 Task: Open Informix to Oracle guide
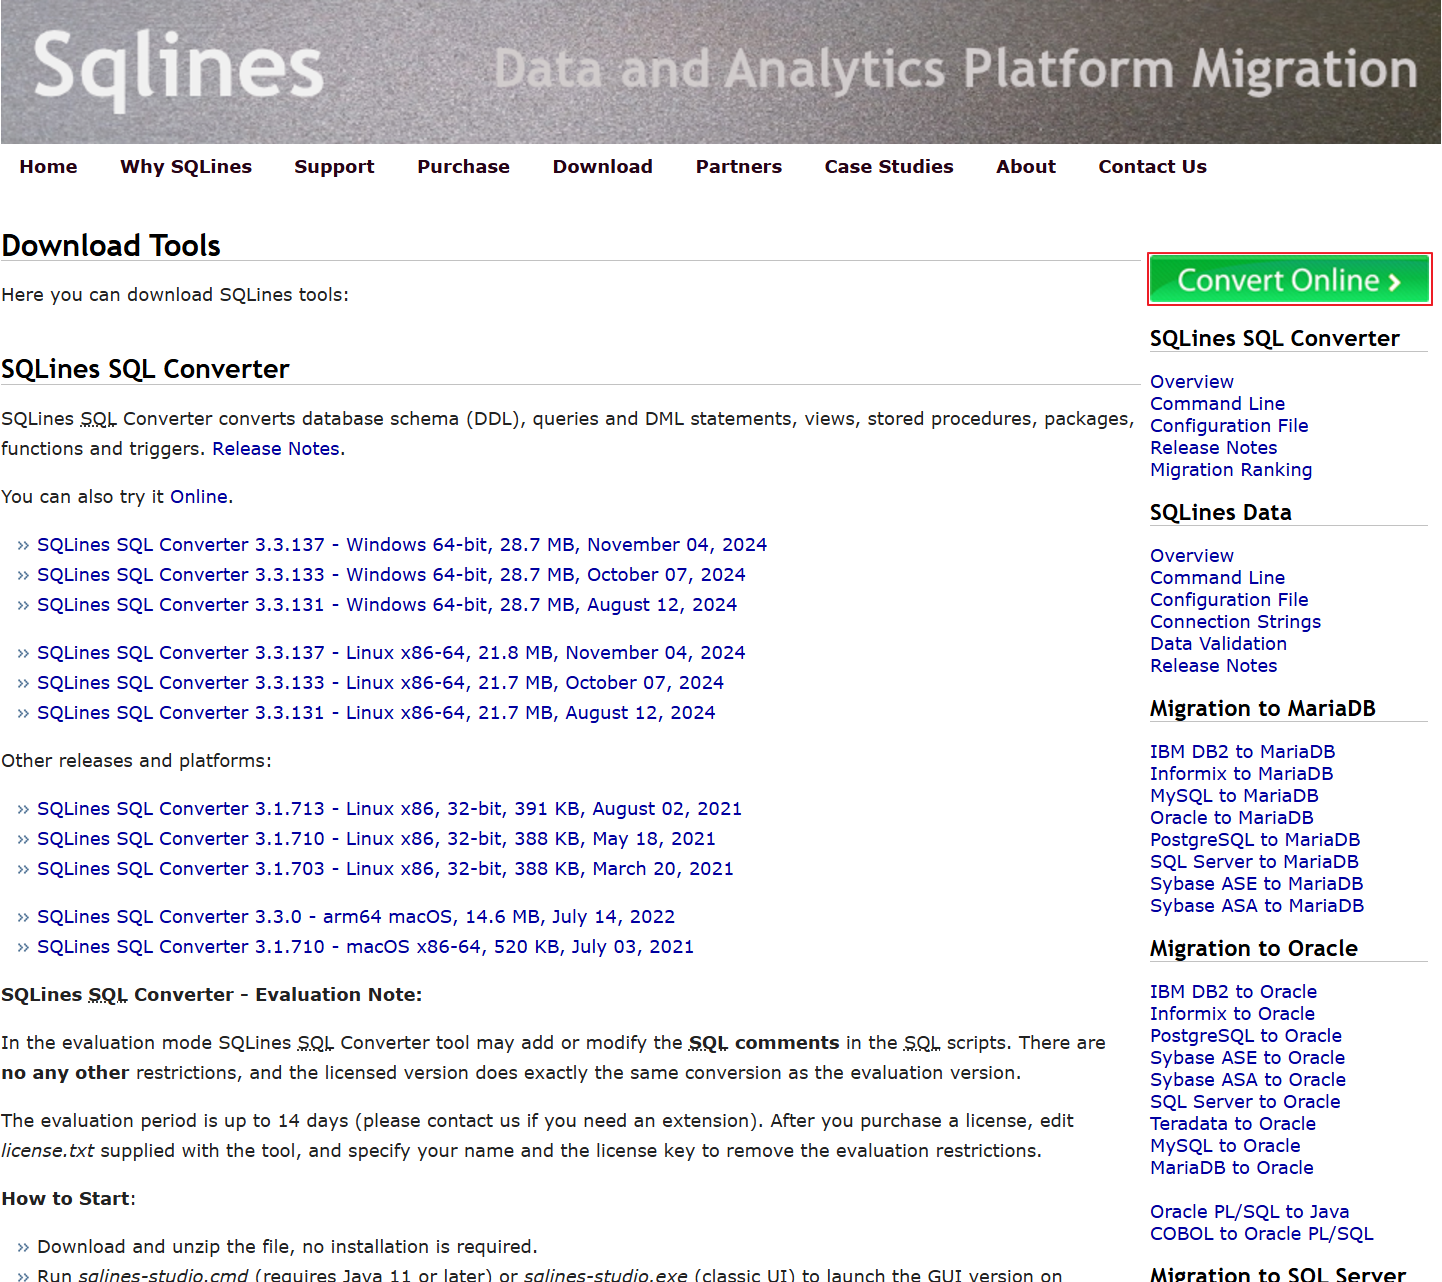tap(1232, 1014)
